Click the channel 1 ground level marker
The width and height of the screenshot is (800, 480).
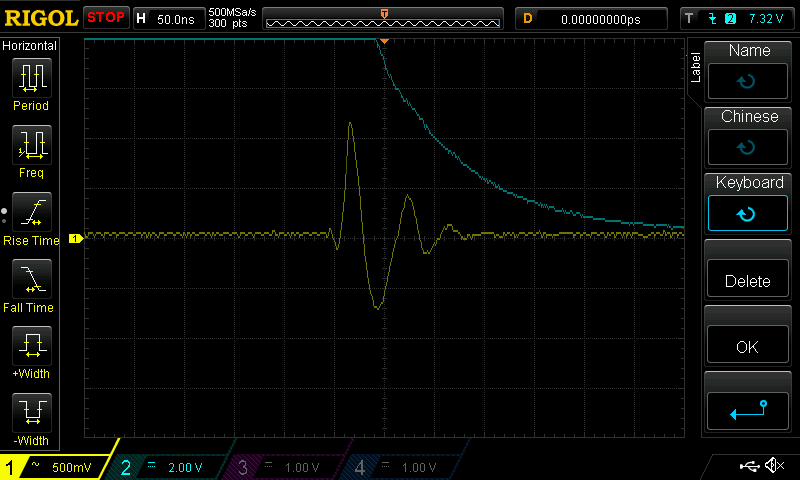[x=76, y=238]
